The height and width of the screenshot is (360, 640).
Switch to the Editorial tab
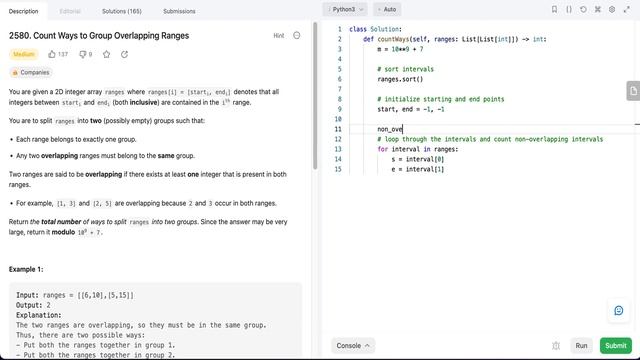(70, 11)
